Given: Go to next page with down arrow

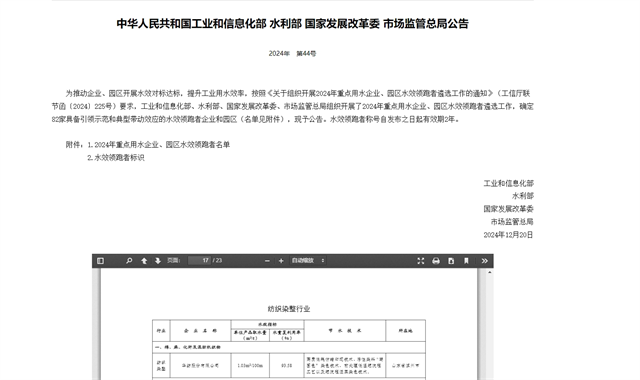Looking at the screenshot, I should click(x=158, y=261).
